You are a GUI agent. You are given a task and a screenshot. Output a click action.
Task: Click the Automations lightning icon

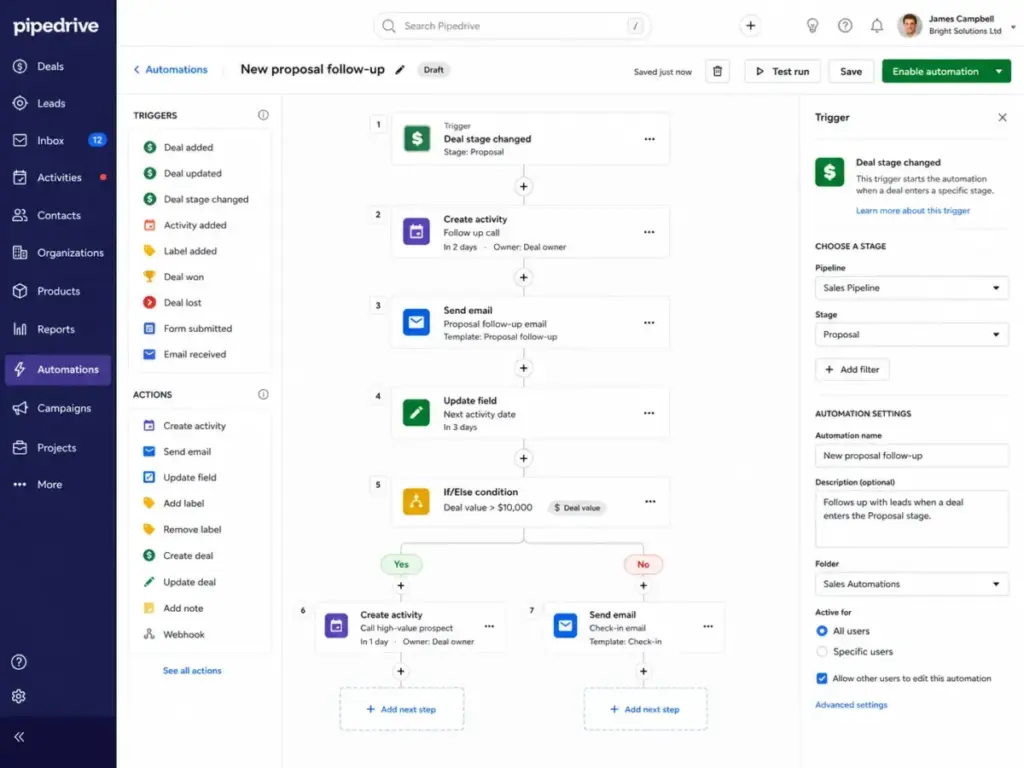coord(20,369)
